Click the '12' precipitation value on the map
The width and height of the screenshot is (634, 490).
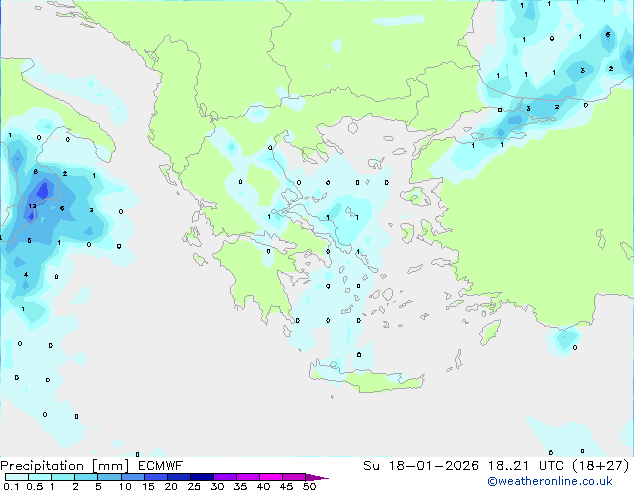[32, 206]
